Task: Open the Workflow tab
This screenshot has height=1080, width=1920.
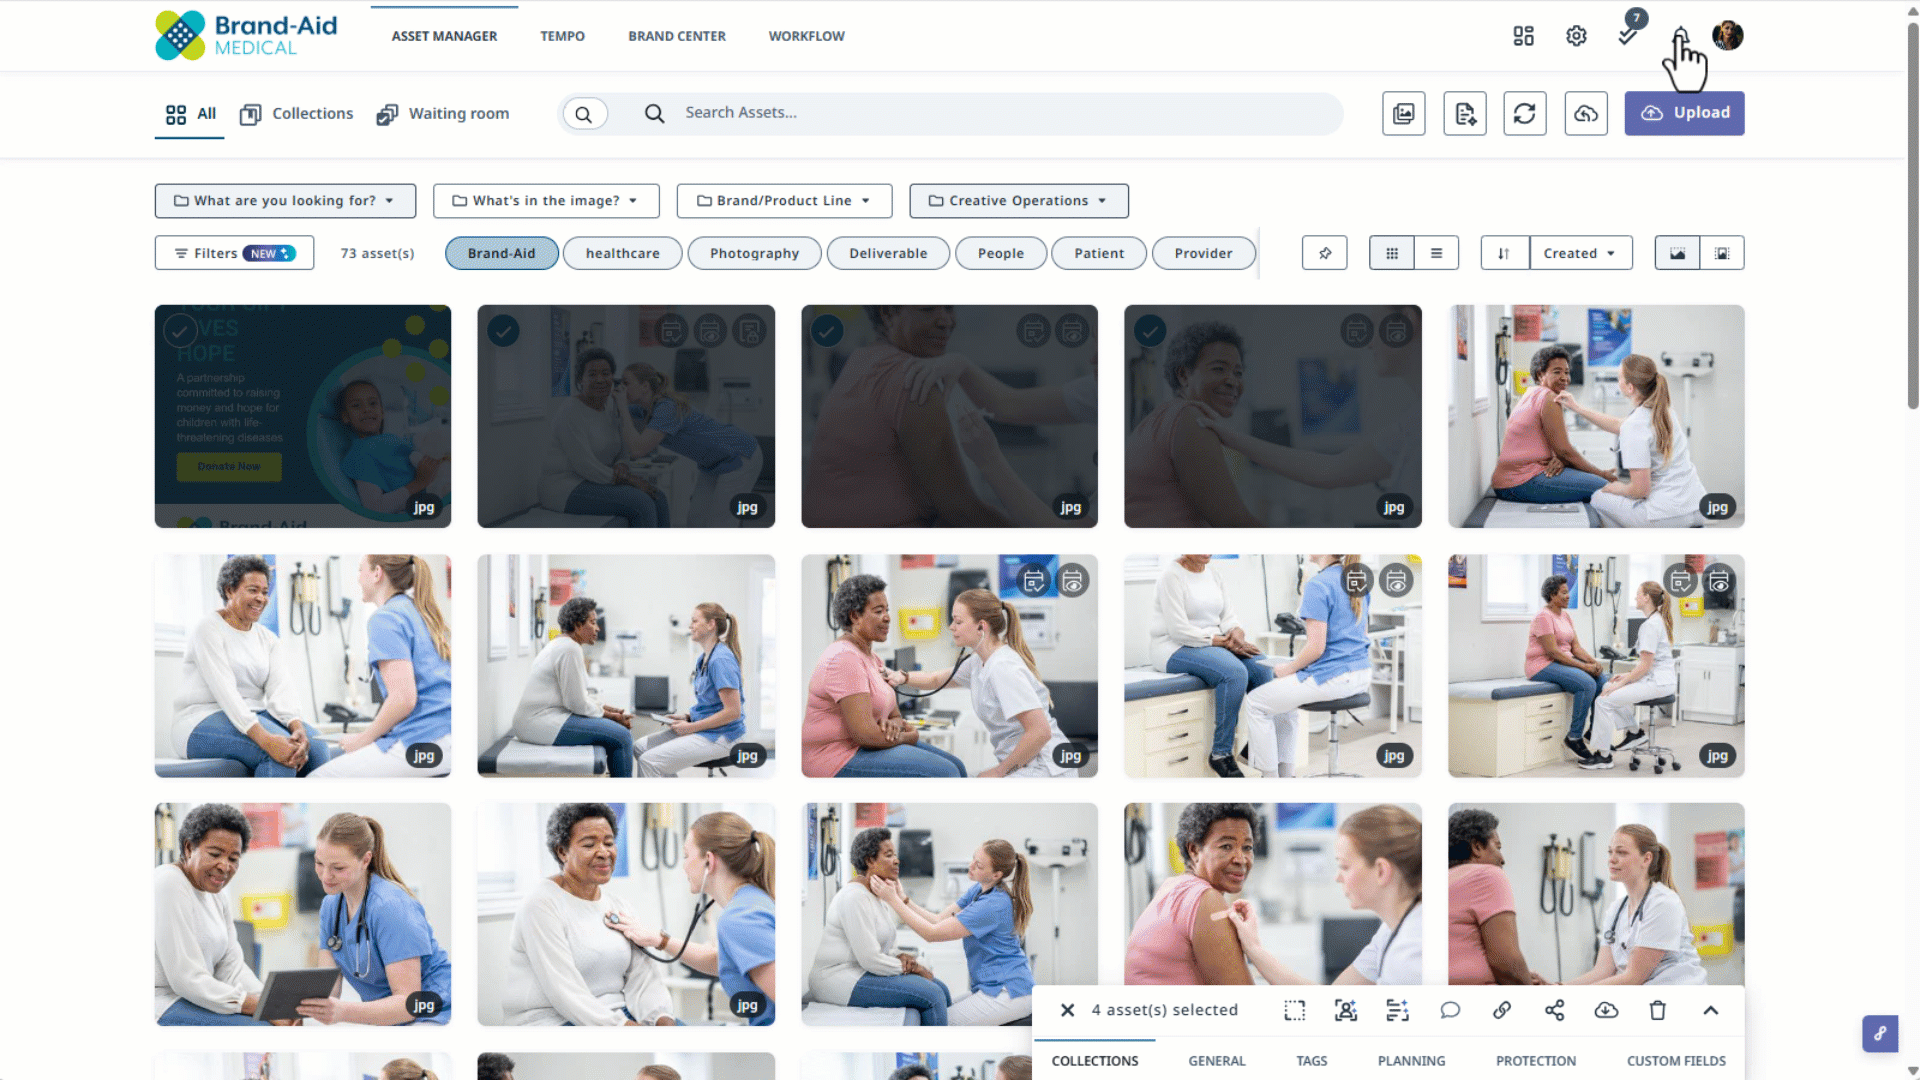Action: [807, 36]
